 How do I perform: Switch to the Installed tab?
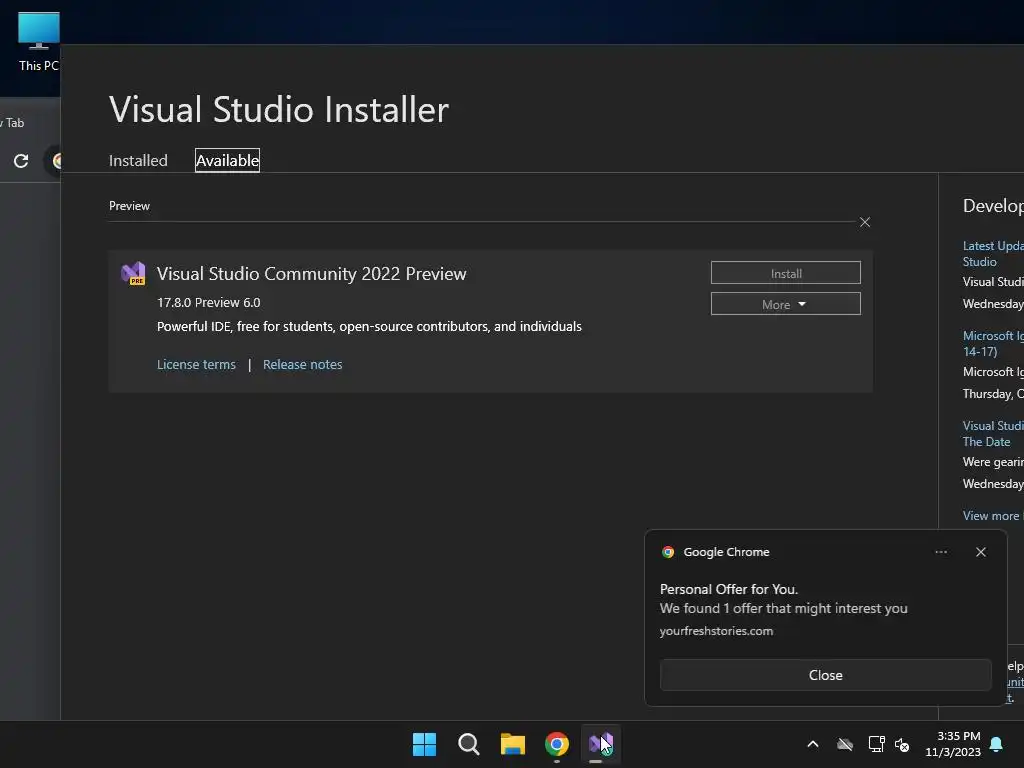click(x=138, y=161)
